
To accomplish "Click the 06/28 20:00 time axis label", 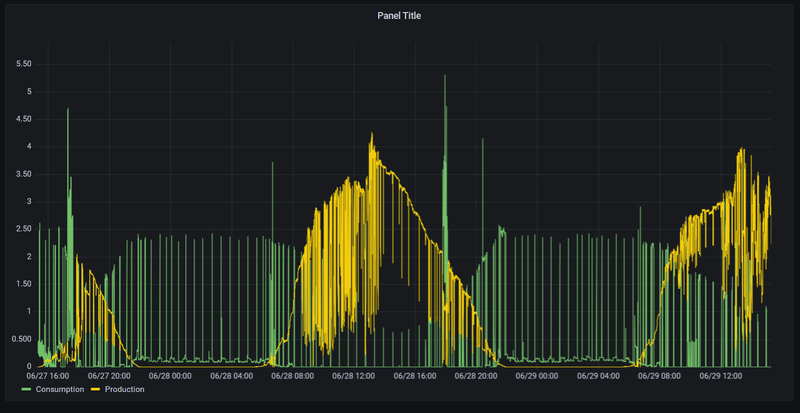I will pos(476,376).
